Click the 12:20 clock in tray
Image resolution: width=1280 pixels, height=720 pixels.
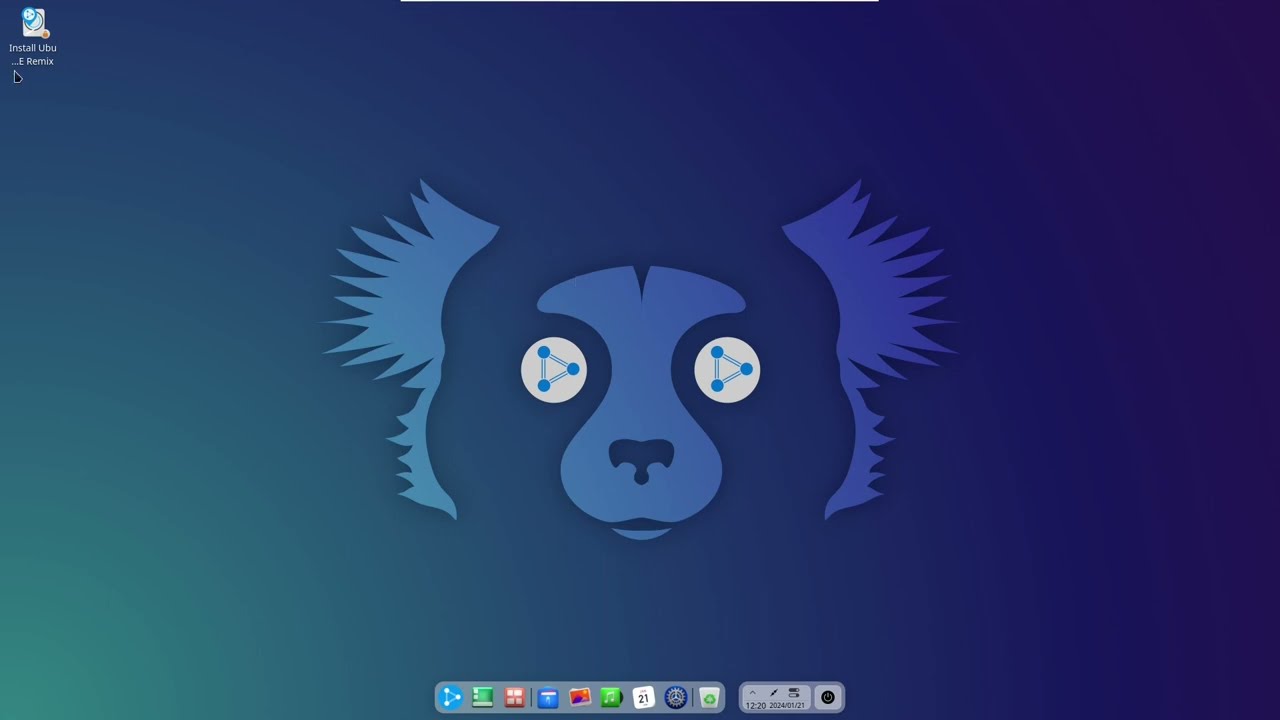755,705
